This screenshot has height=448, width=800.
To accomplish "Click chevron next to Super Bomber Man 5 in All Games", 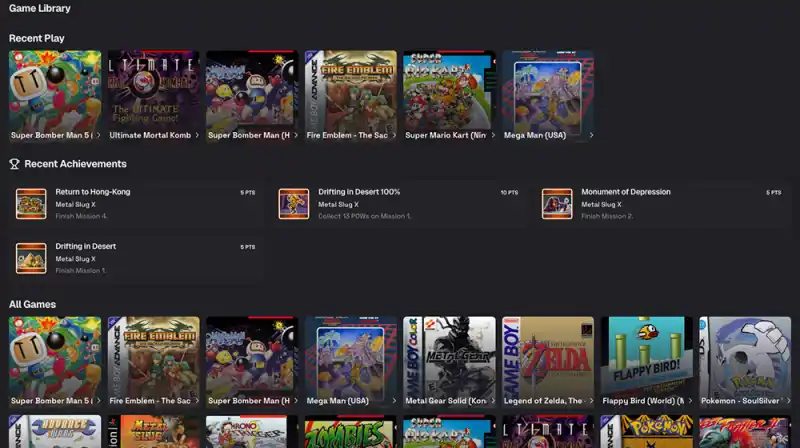I will point(98,401).
